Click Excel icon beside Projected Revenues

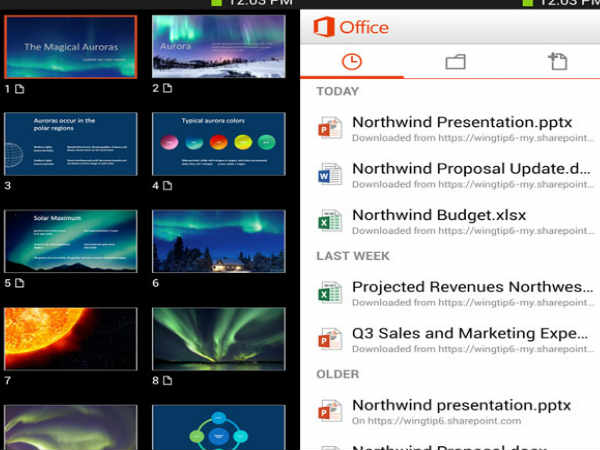[330, 292]
